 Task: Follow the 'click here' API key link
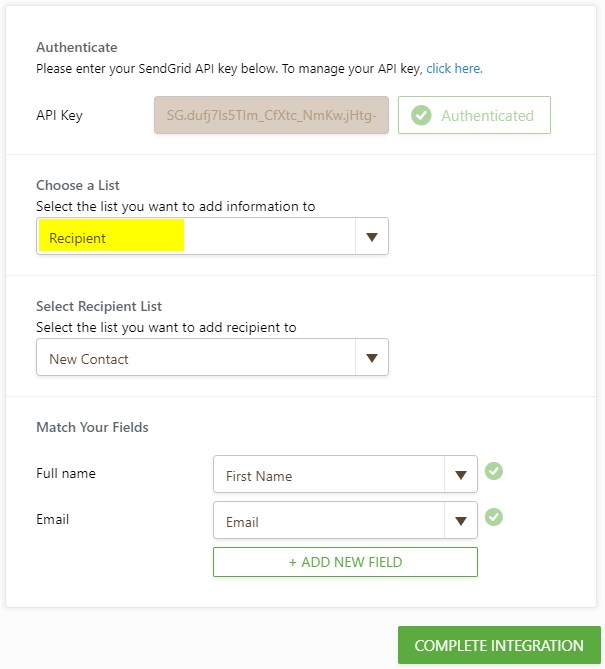(454, 69)
